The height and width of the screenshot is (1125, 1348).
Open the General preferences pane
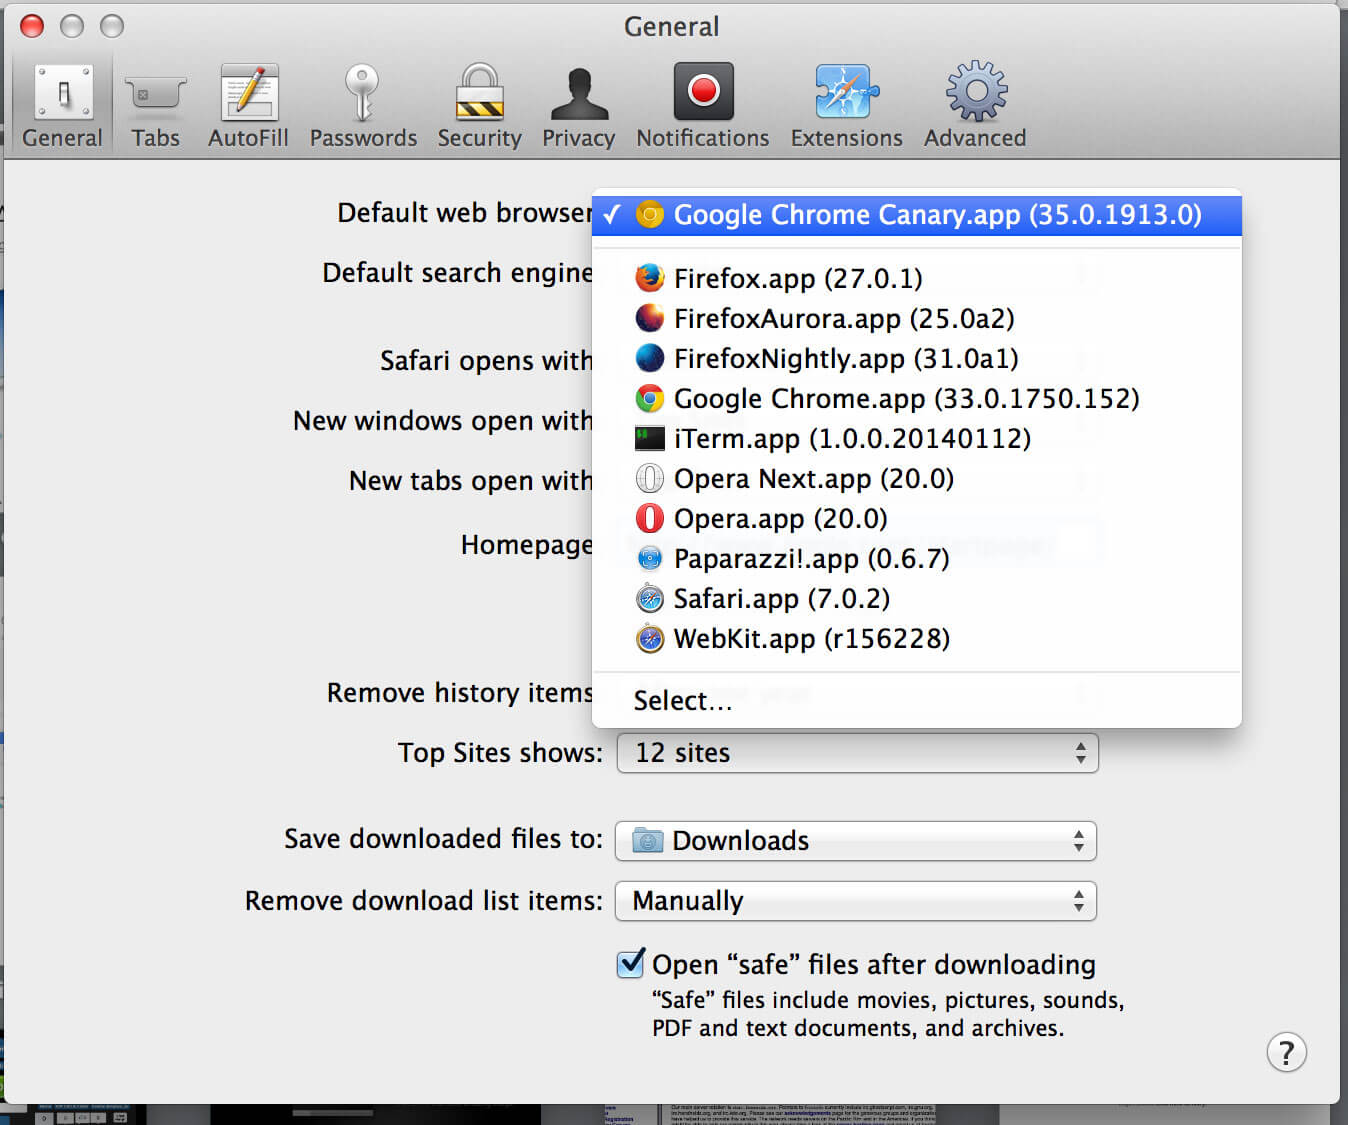(63, 106)
